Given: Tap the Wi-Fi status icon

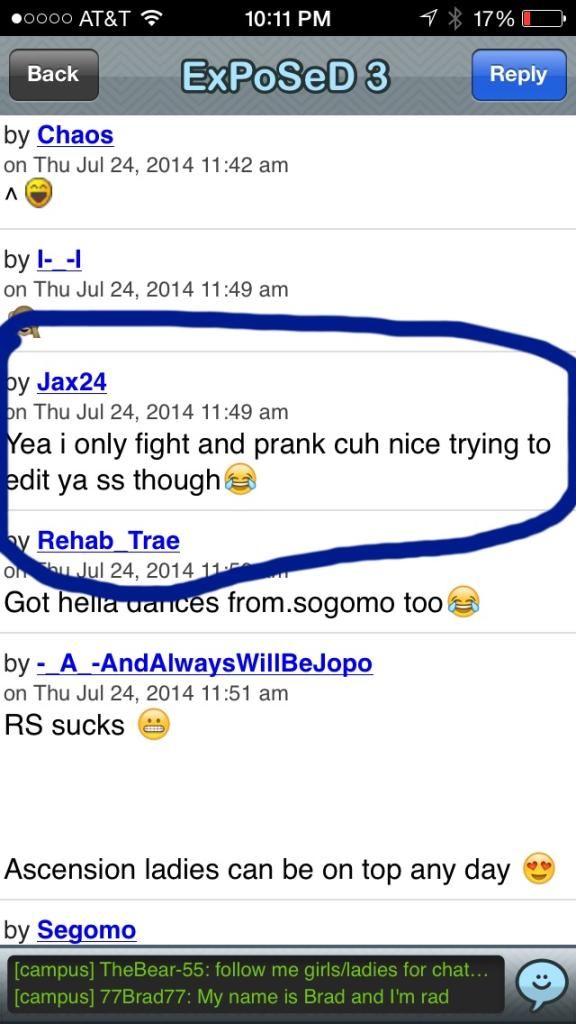Looking at the screenshot, I should (x=152, y=18).
